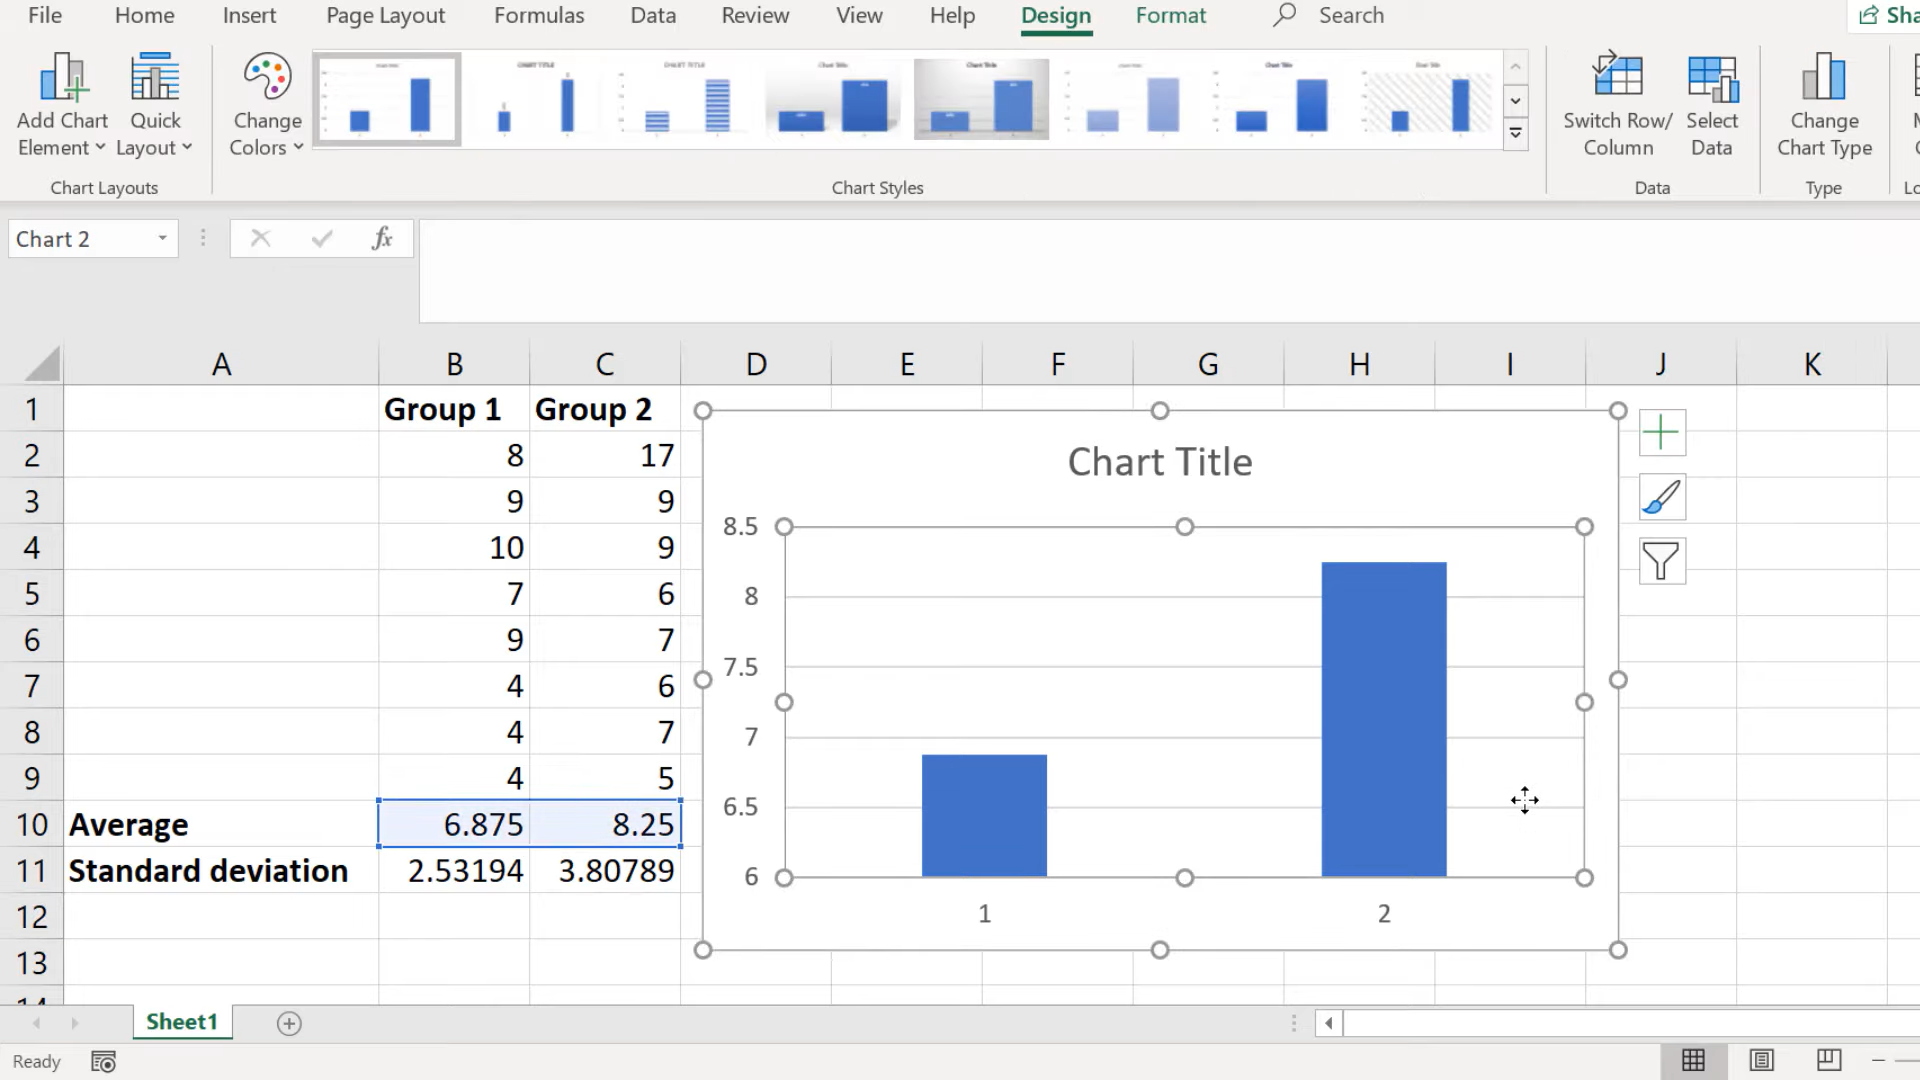Click the Select All corner triangle
The image size is (1920, 1080).
(x=42, y=364)
